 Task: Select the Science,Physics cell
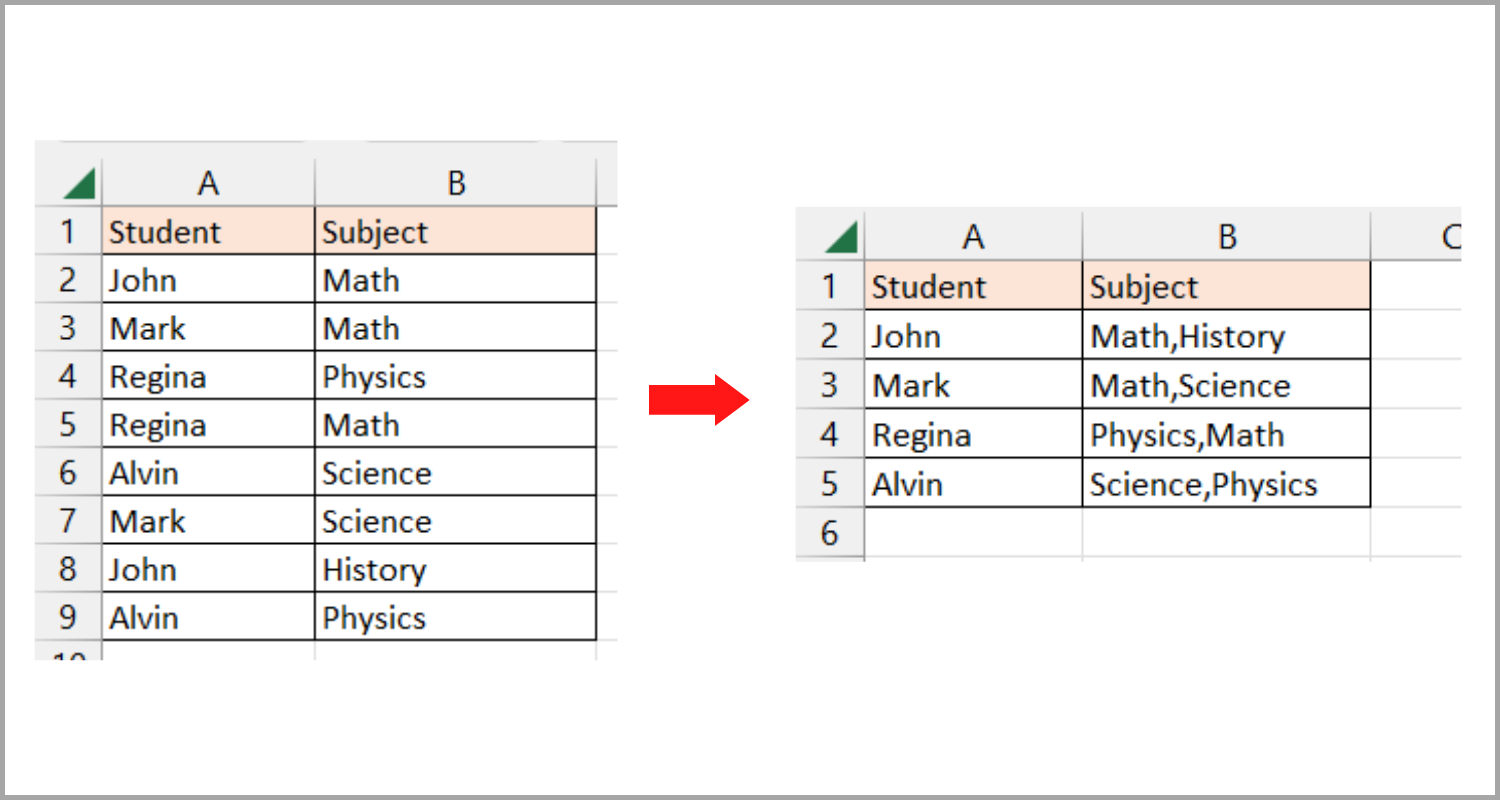[x=1226, y=484]
